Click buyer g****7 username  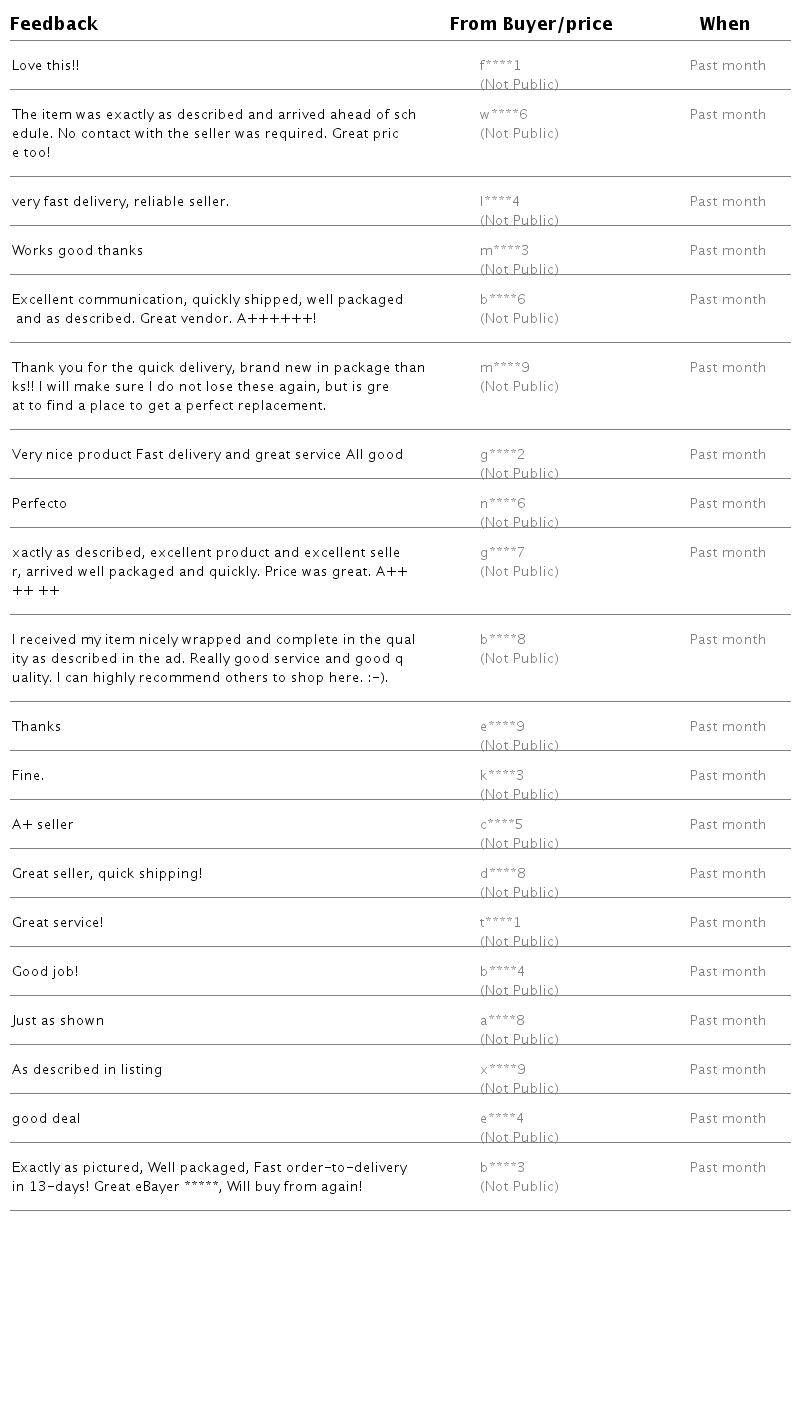coord(502,553)
